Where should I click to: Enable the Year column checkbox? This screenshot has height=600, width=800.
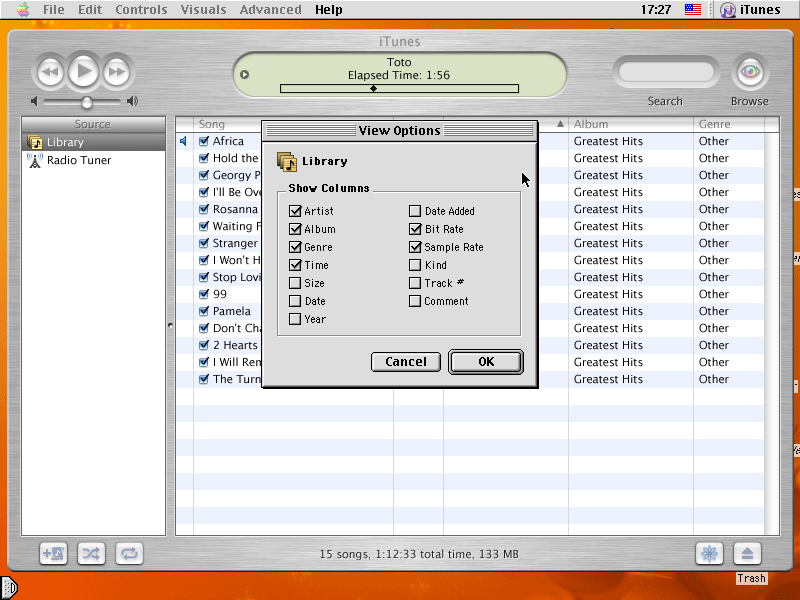(x=295, y=319)
